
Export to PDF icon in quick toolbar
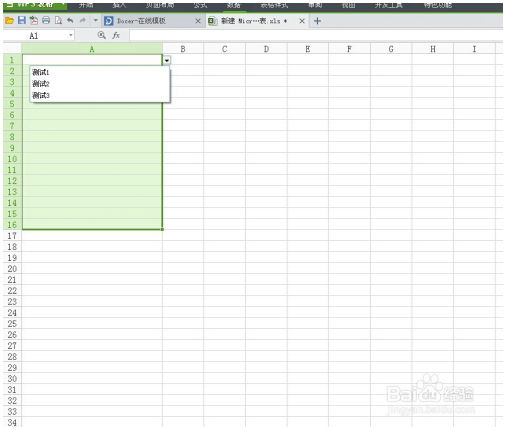34,20
